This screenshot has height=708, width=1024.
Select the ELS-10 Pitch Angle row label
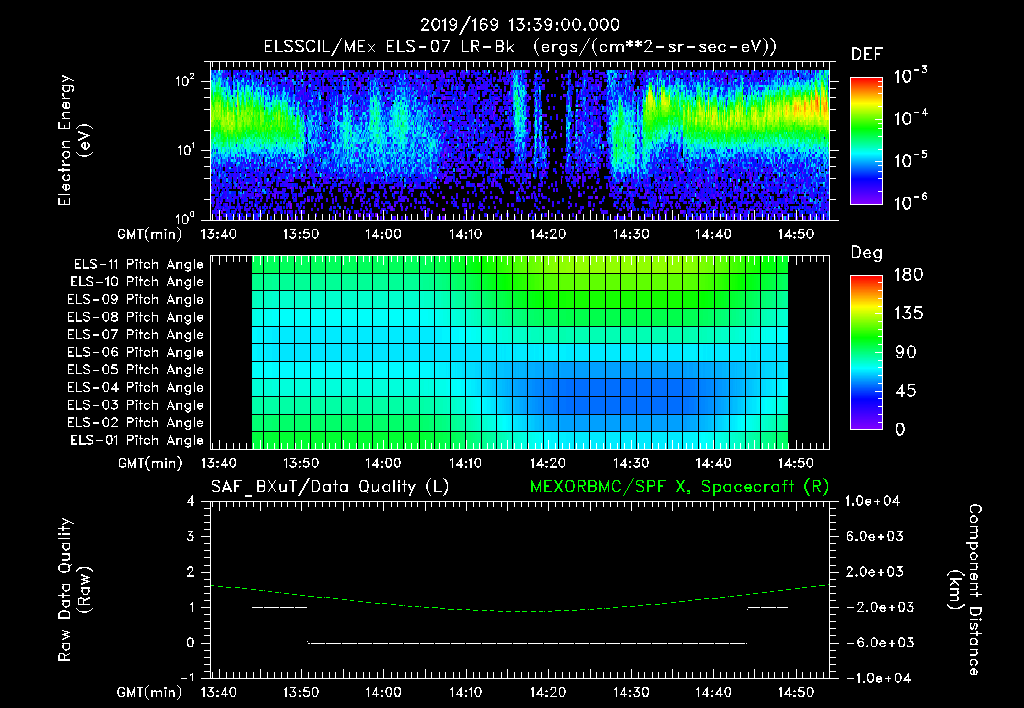(x=137, y=282)
